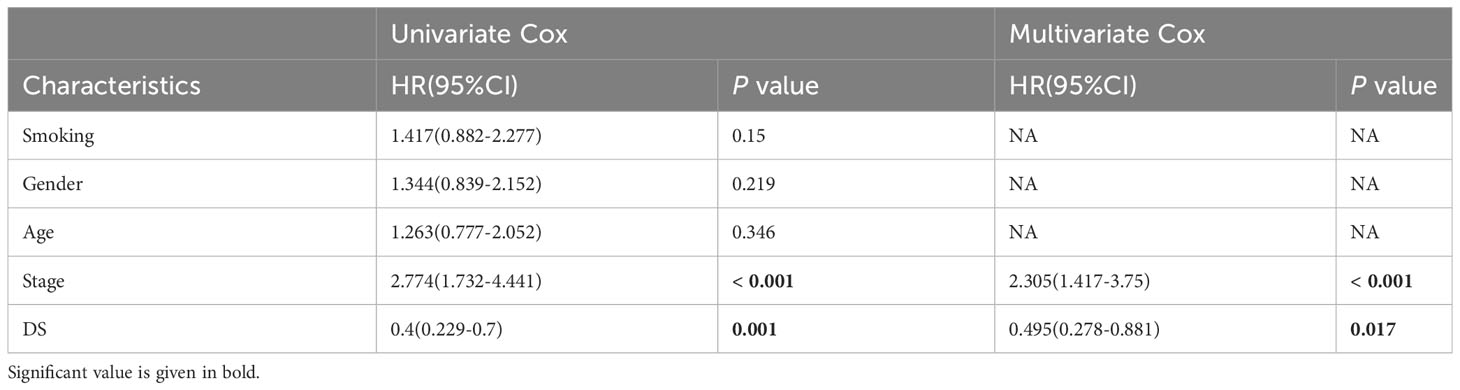Click the univariate HR(95%CI) subheader

454,86
